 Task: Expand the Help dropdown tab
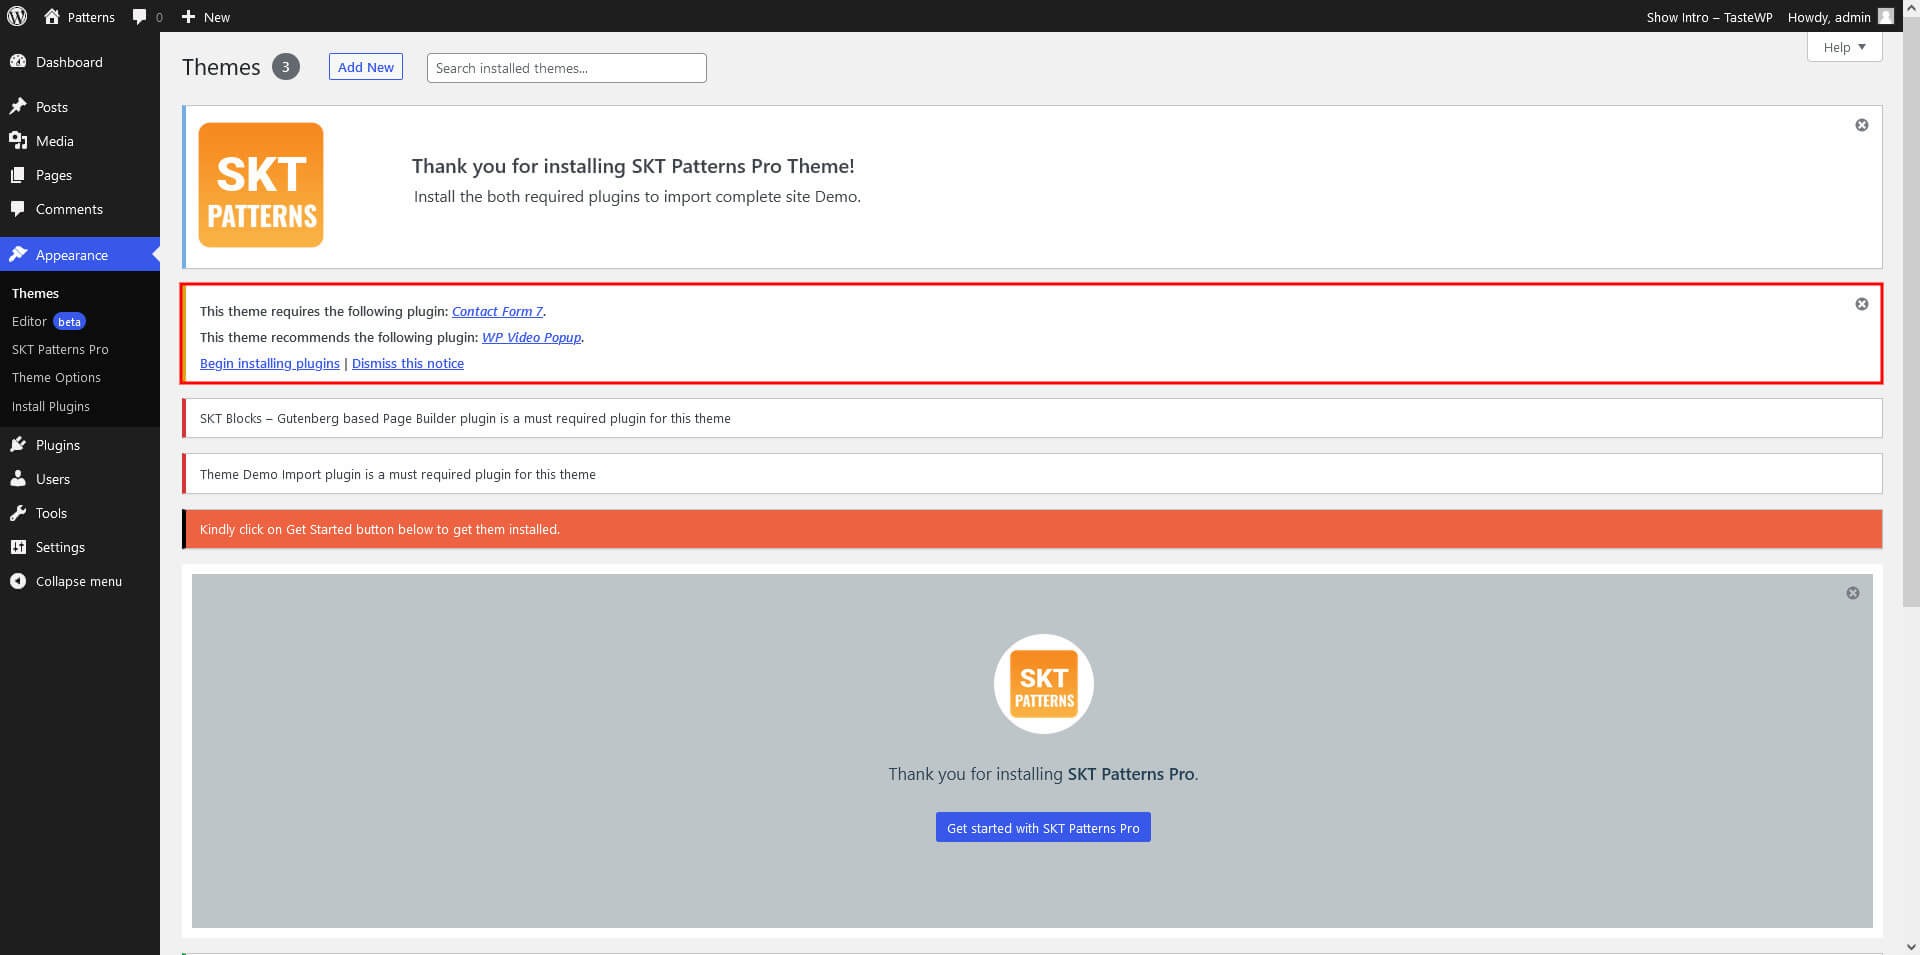coord(1844,47)
